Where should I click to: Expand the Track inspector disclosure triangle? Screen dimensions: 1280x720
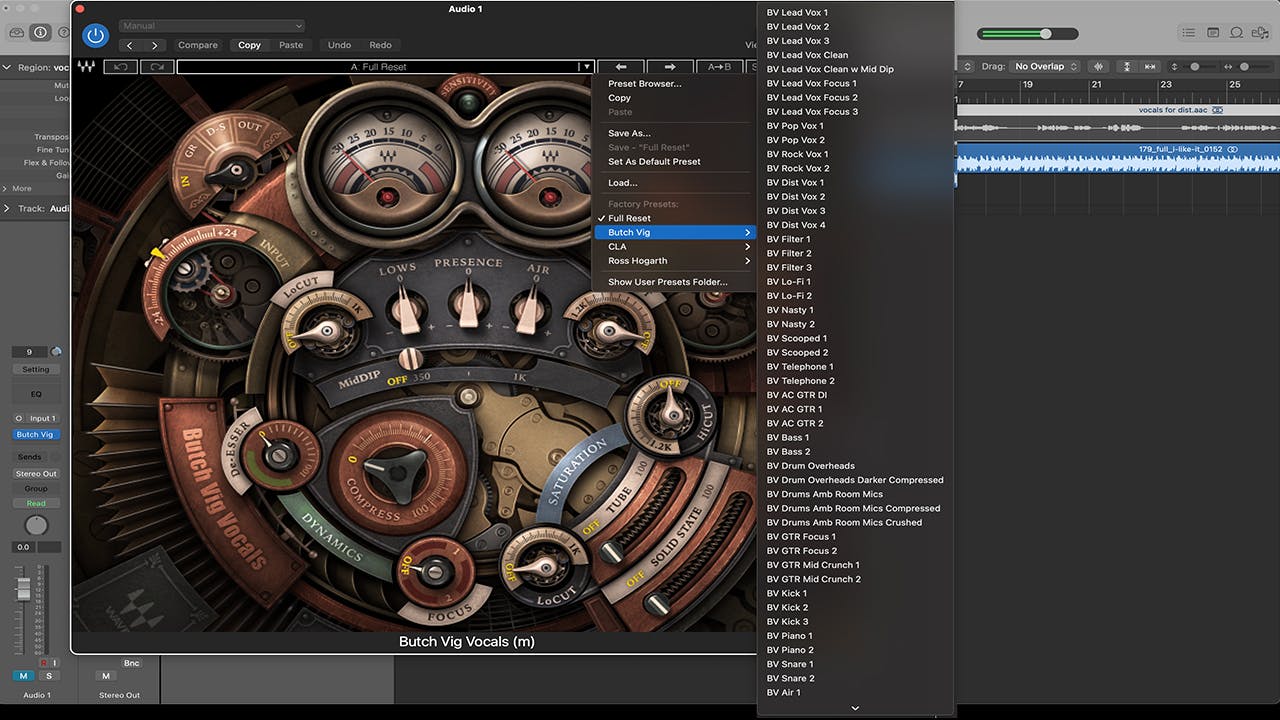point(8,209)
